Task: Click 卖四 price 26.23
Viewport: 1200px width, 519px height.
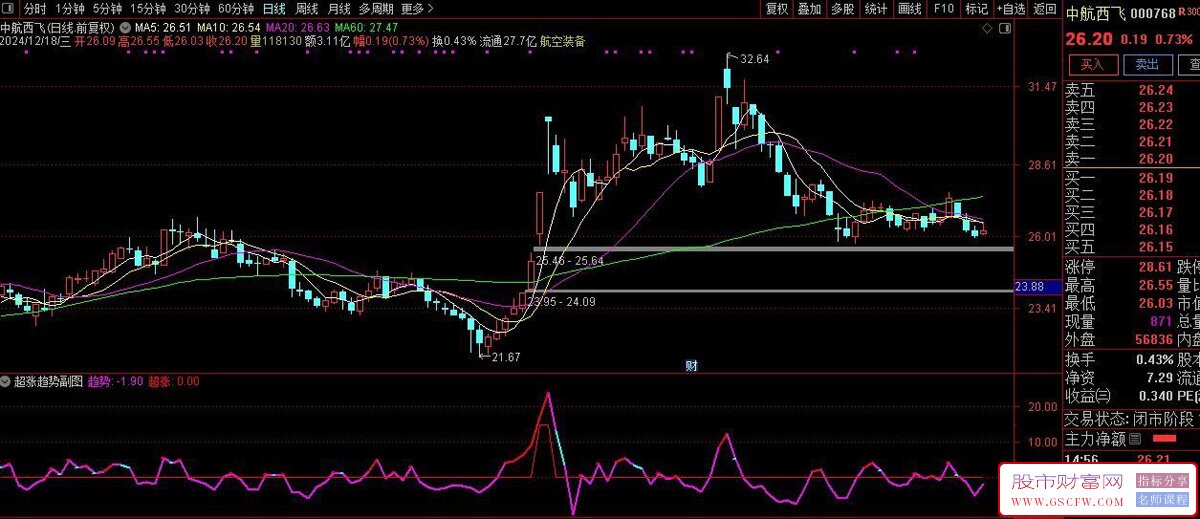Action: pyautogui.click(x=1155, y=107)
